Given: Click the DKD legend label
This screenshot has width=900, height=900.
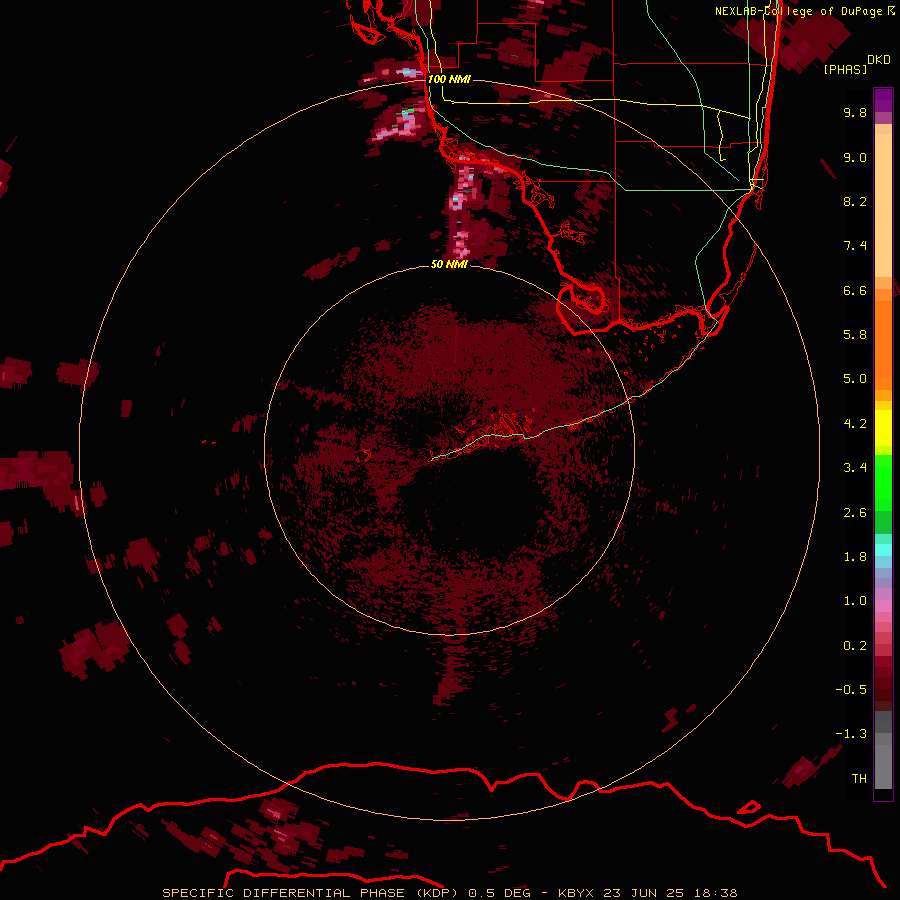Looking at the screenshot, I should pos(879,60).
